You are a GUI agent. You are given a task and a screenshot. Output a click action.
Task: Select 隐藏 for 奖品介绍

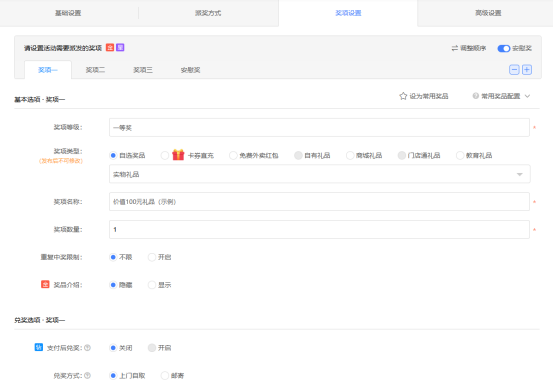coord(113,285)
